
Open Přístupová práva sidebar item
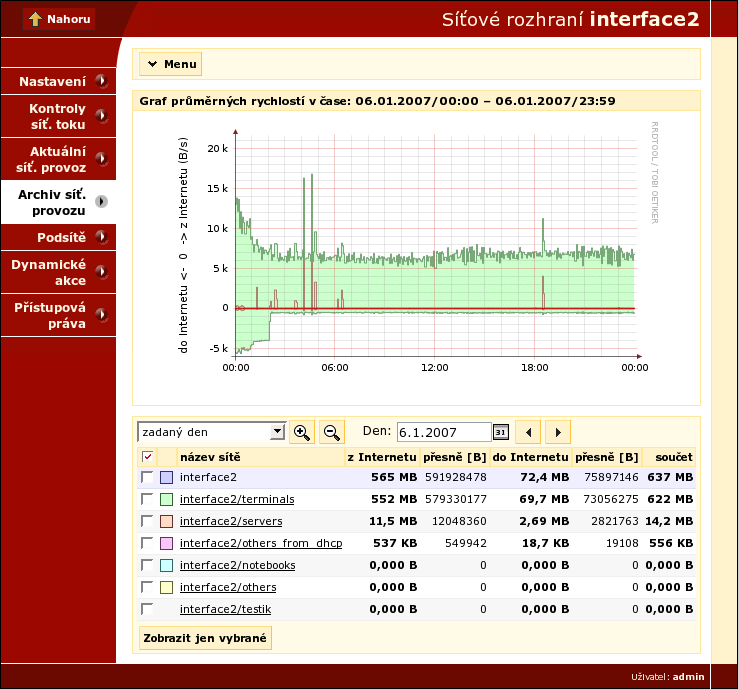58,315
